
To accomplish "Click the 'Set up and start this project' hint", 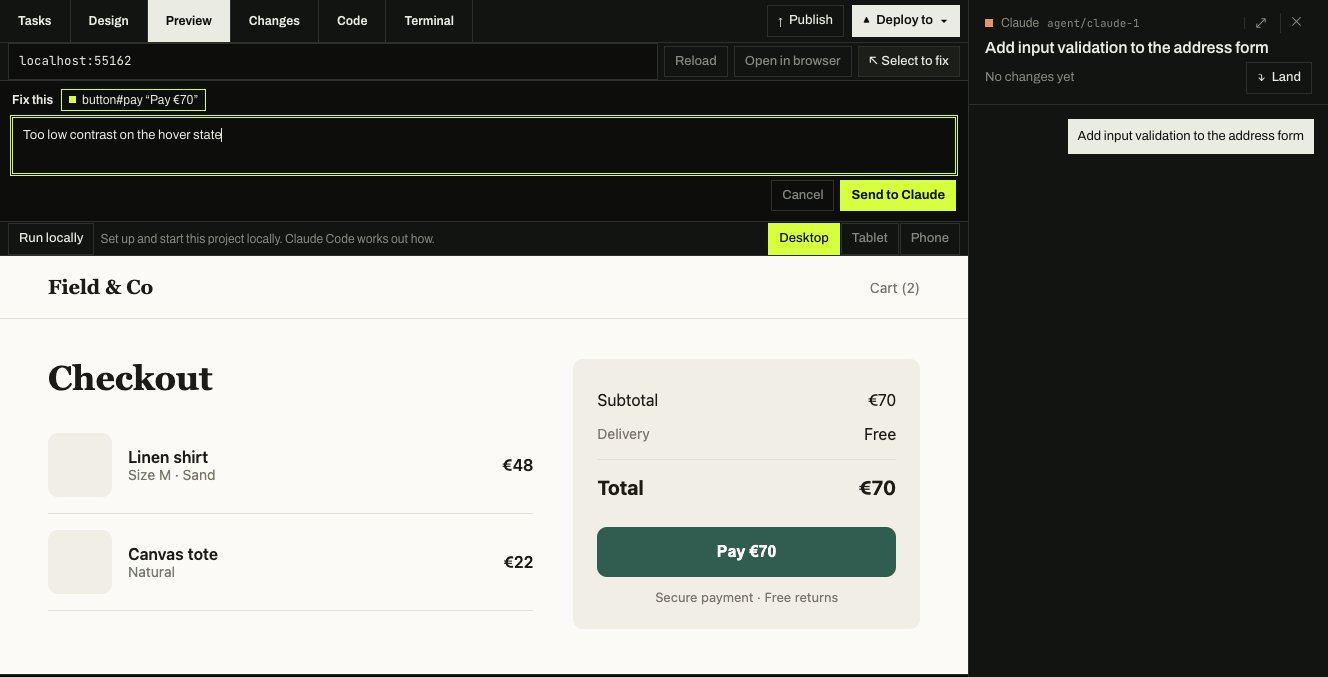I will click(268, 239).
